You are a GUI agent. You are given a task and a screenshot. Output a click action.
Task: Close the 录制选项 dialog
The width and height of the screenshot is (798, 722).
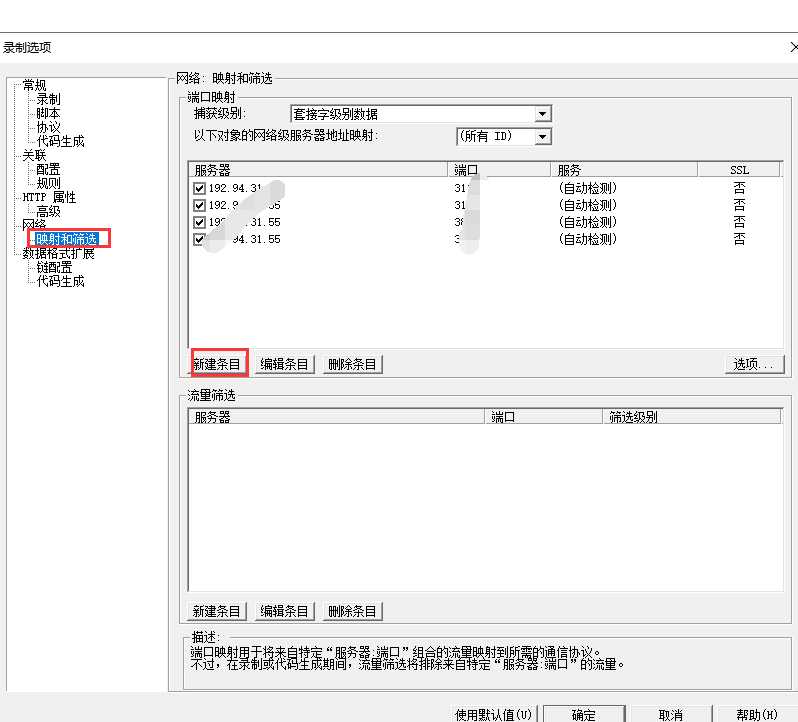[793, 48]
